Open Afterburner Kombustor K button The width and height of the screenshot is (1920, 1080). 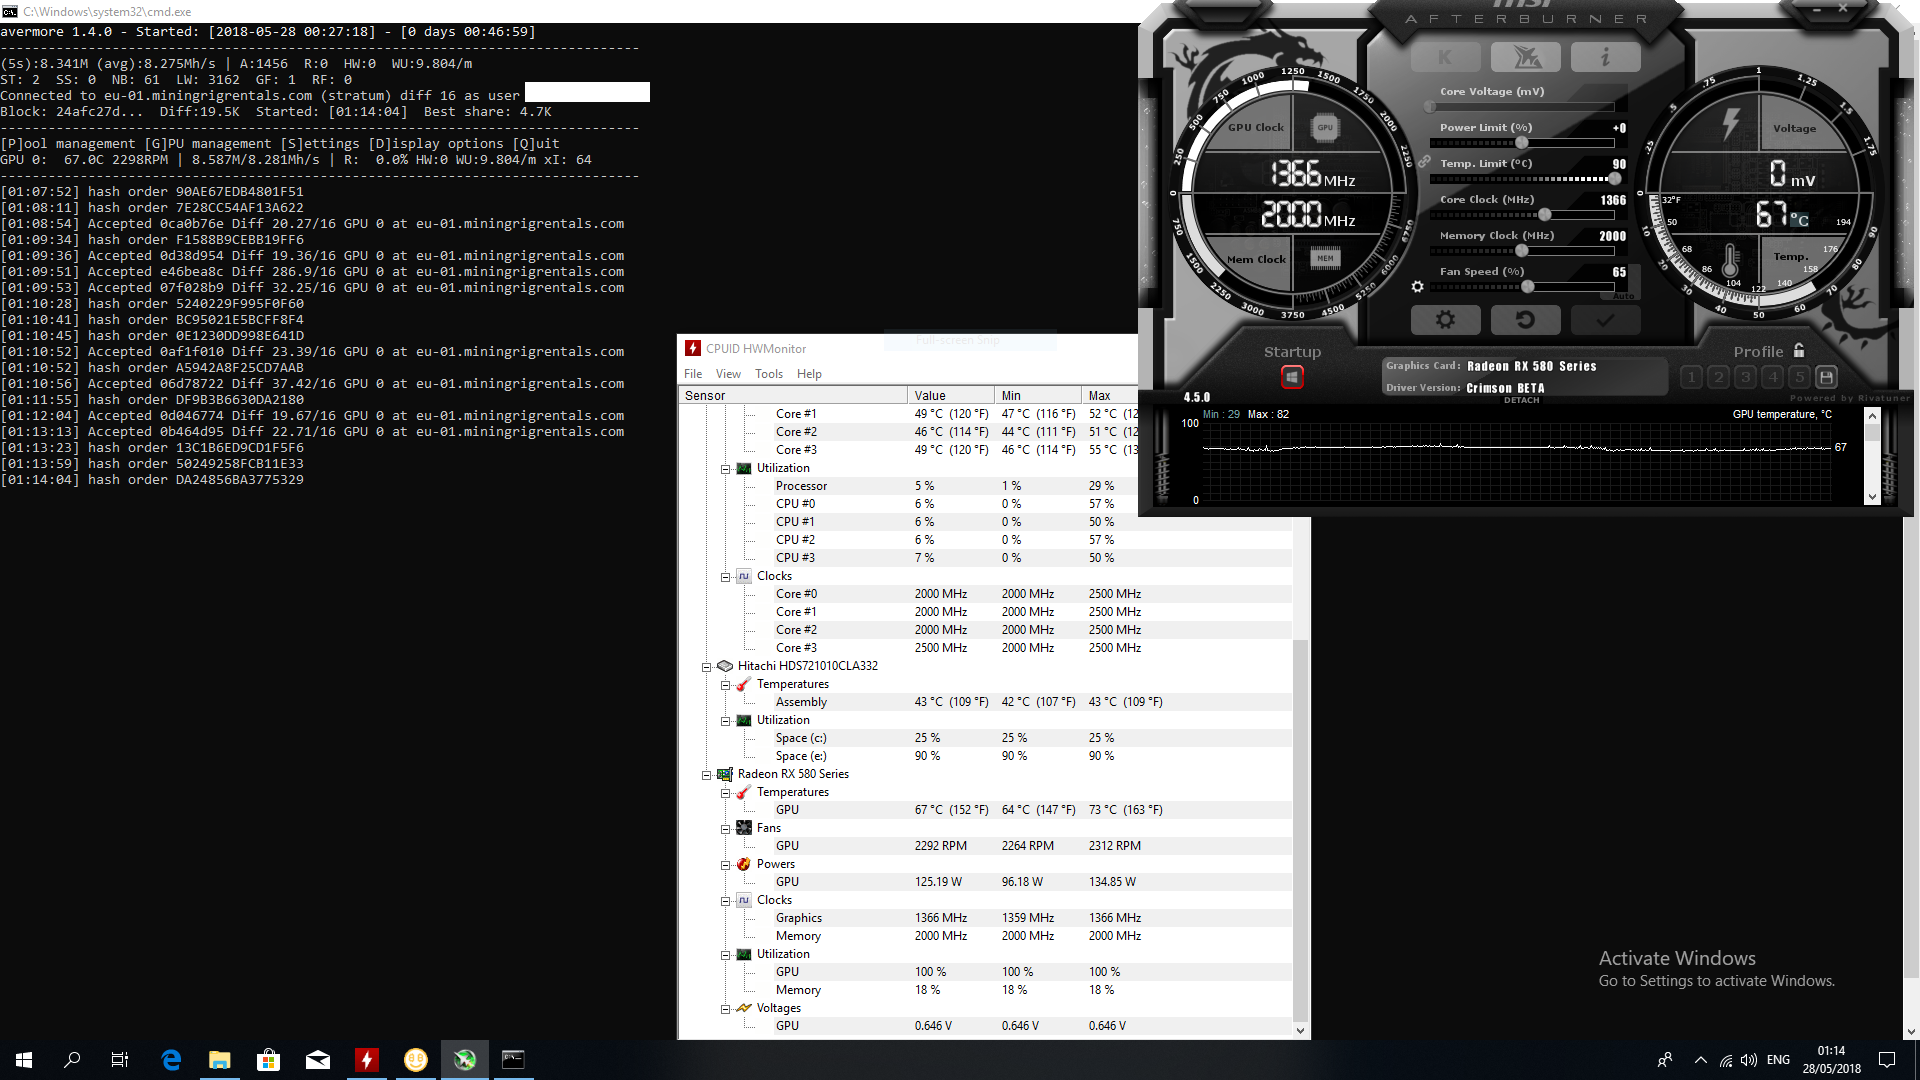click(x=1445, y=57)
